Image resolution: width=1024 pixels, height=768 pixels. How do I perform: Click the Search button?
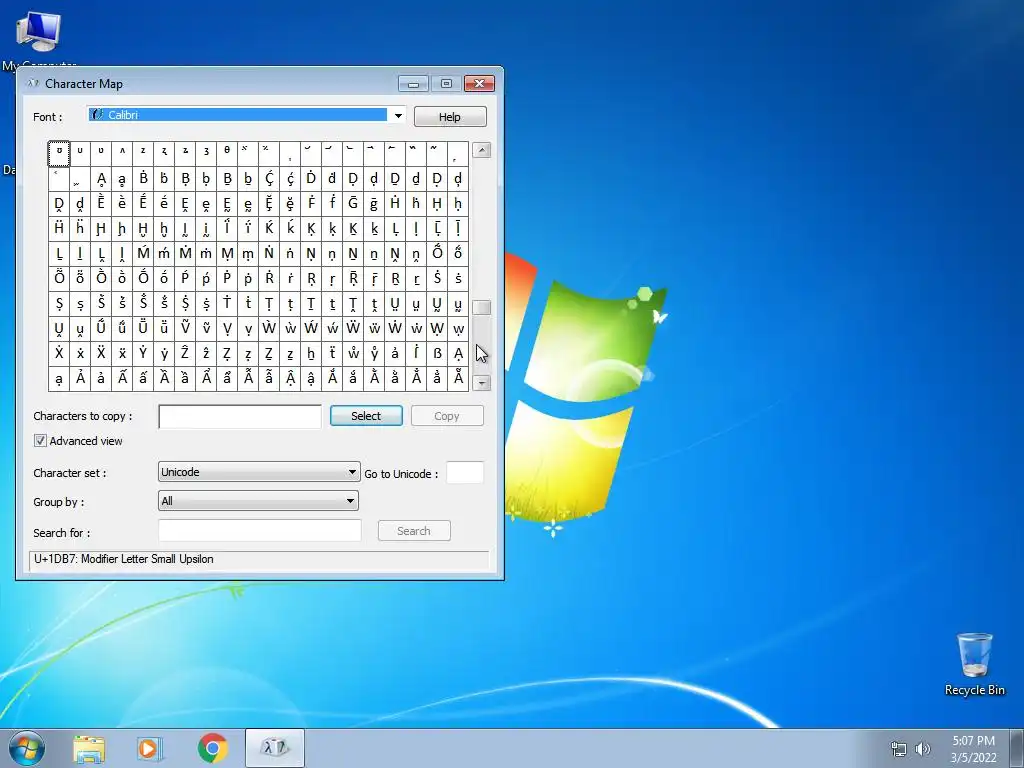414,531
